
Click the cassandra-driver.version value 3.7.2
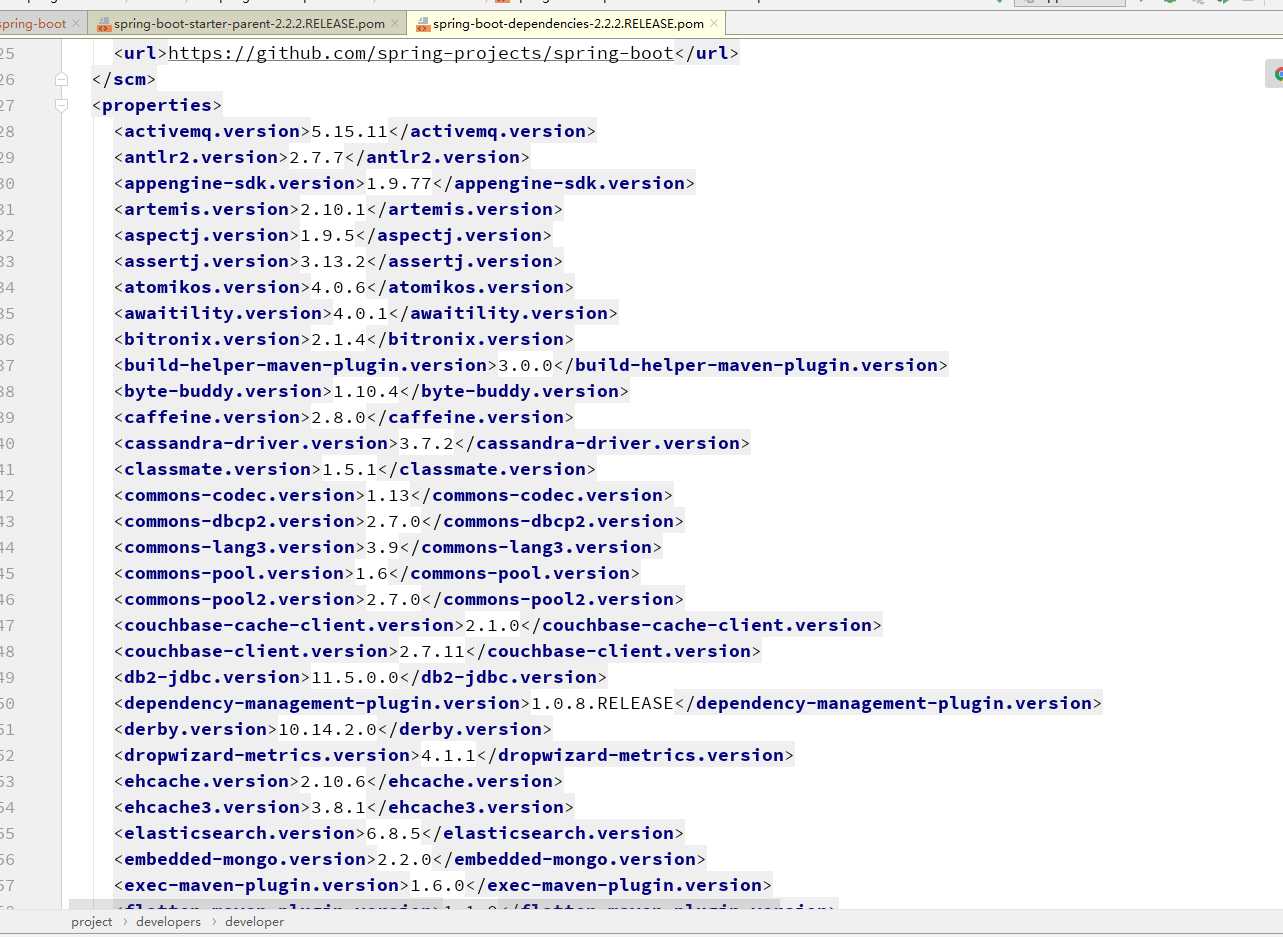click(426, 443)
